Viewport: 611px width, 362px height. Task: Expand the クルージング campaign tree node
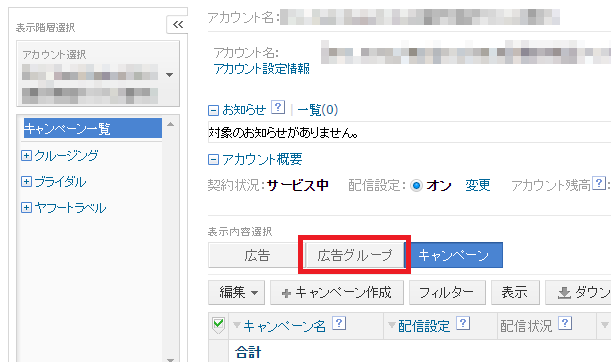pos(26,155)
